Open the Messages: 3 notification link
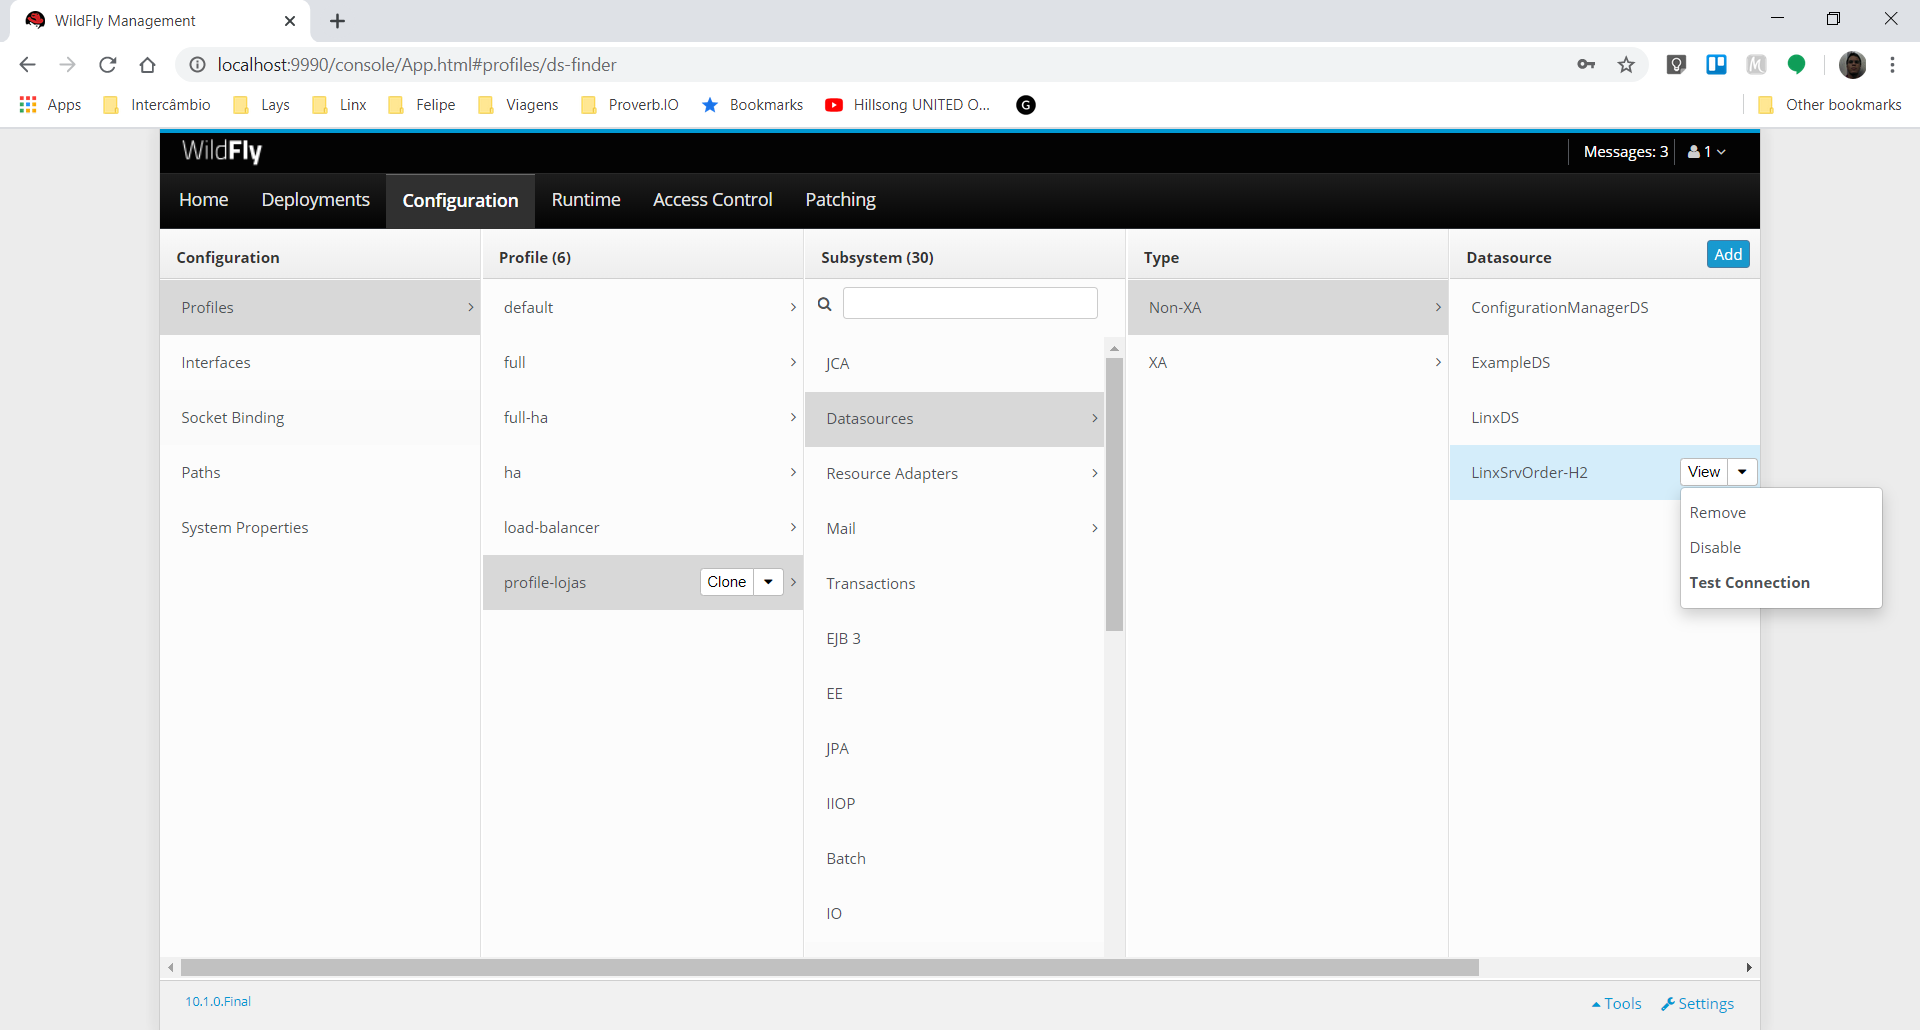The height and width of the screenshot is (1030, 1920). click(x=1626, y=152)
